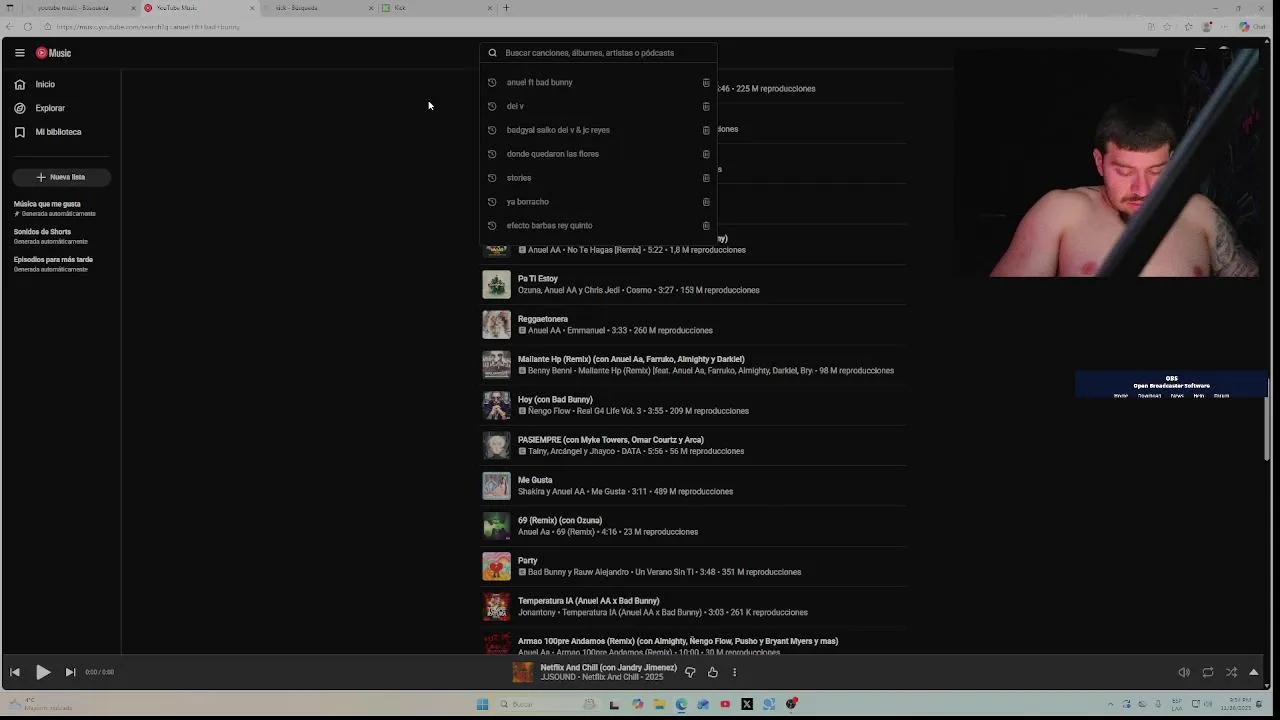
Task: Open the Hoy (con Bad Bunny) song
Action: (x=555, y=399)
